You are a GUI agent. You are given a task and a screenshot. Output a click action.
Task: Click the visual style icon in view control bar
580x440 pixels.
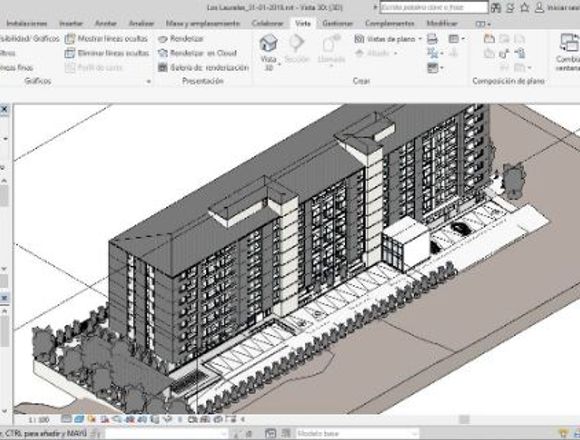[x=79, y=419]
